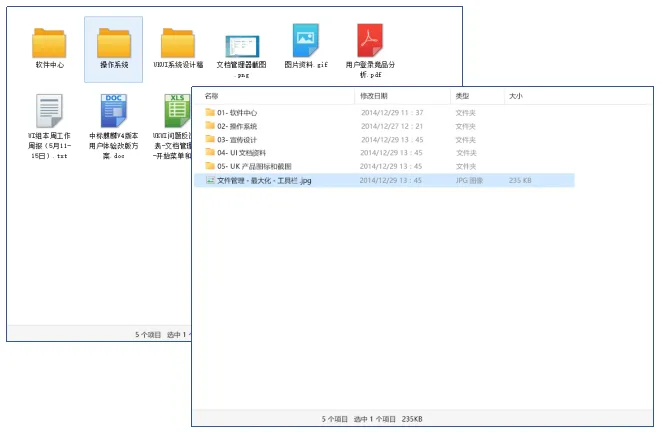The width and height of the screenshot is (662, 432).
Task: Select the 文件管理 - 最大化 - 工具栏.jpg file name
Action: click(264, 181)
